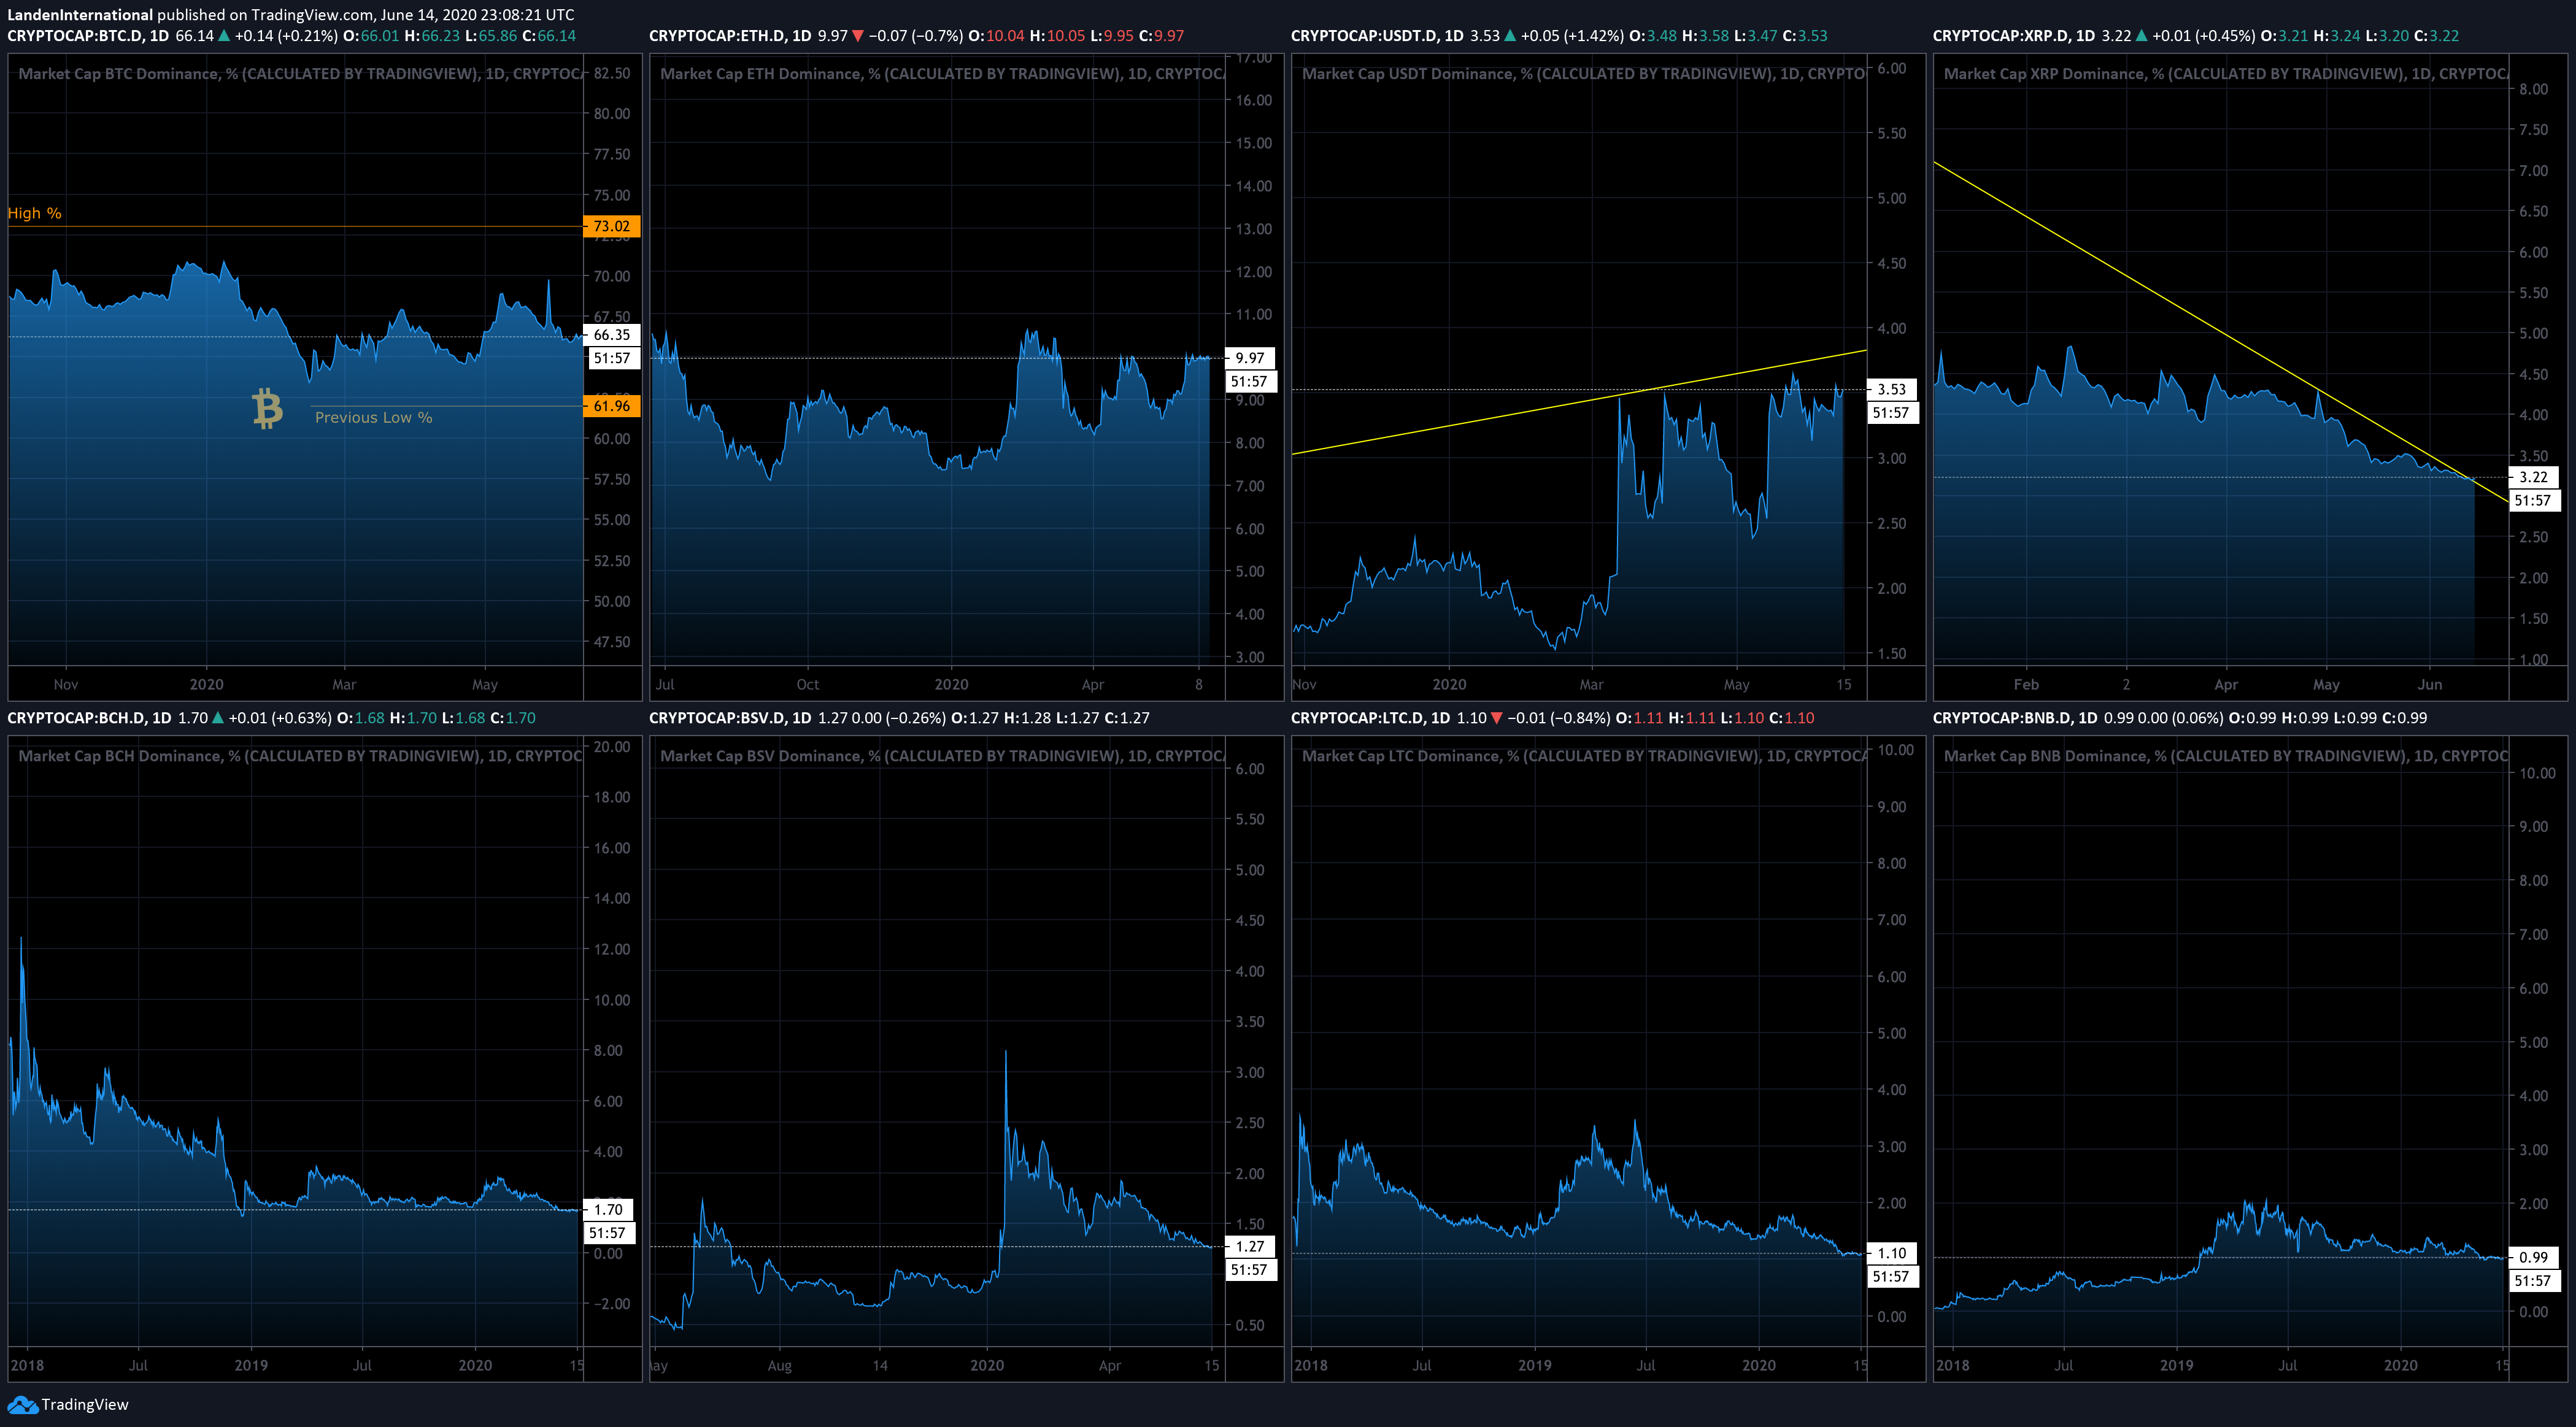Click the Market Cap XRP Dominance chart title

pos(2226,74)
